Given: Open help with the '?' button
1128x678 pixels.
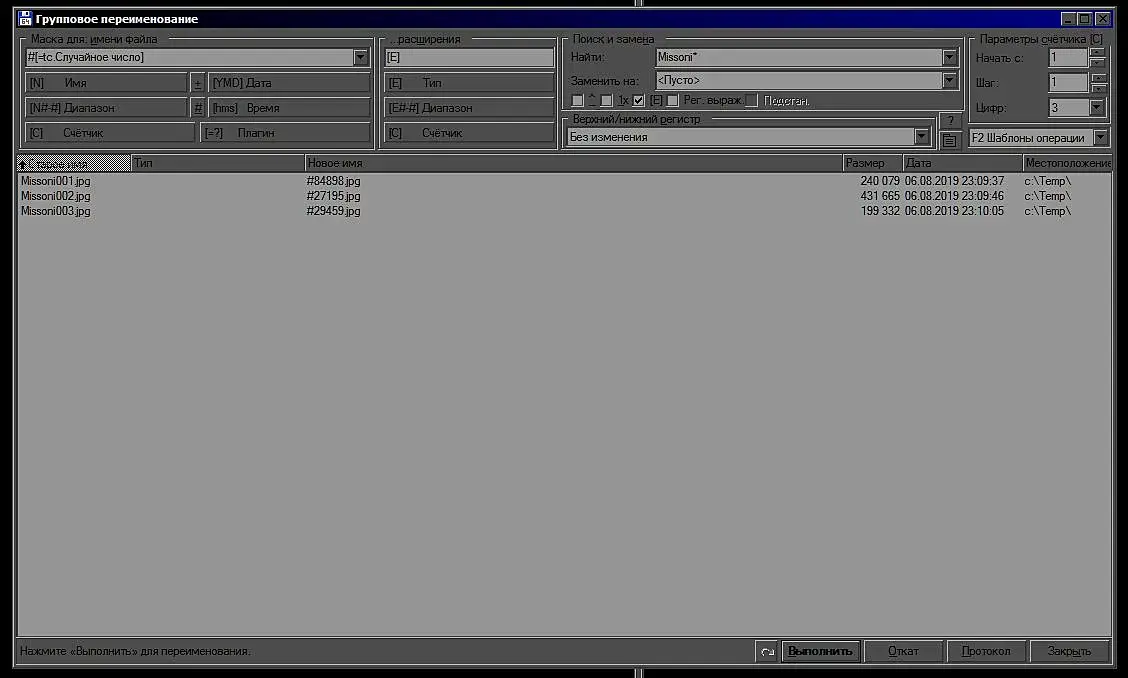Looking at the screenshot, I should (x=950, y=121).
